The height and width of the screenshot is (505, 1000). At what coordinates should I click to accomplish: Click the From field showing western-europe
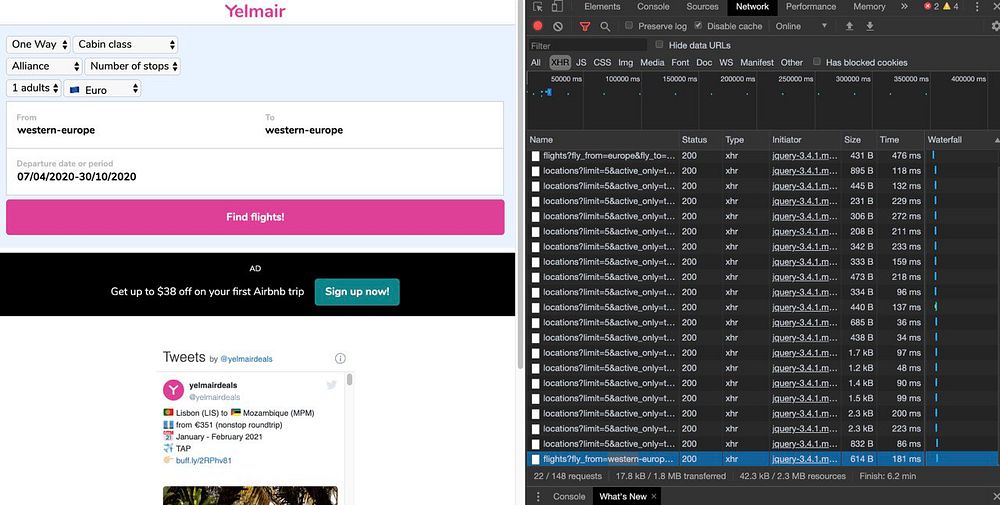pyautogui.click(x=131, y=124)
